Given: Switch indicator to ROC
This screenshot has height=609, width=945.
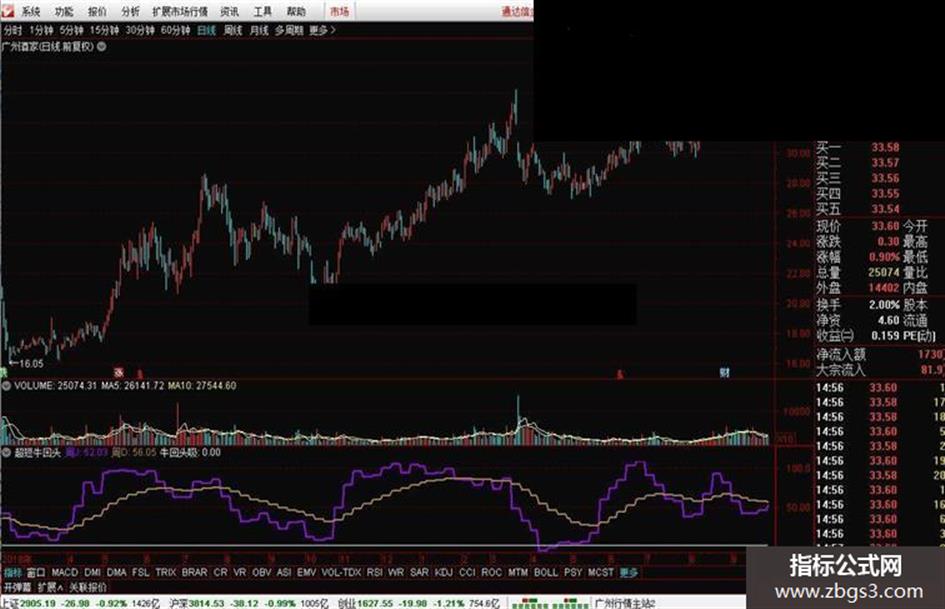Looking at the screenshot, I should pos(491,573).
